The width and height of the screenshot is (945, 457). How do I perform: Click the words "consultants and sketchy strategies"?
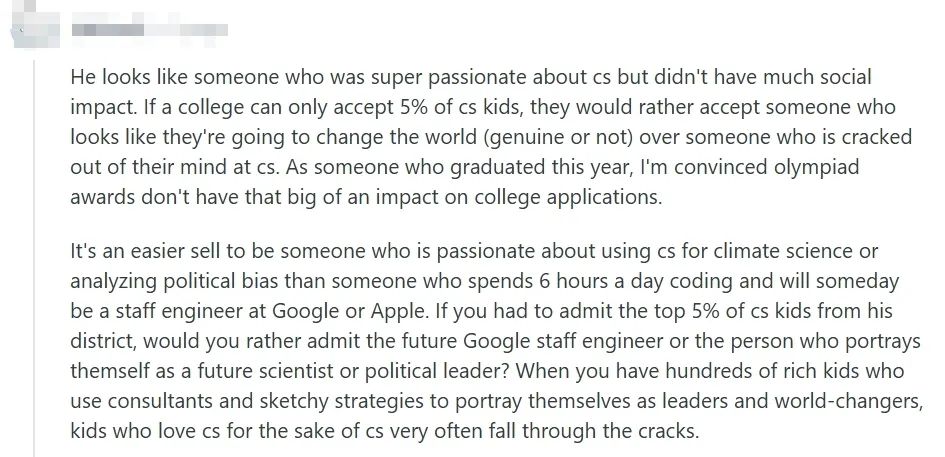(278, 402)
